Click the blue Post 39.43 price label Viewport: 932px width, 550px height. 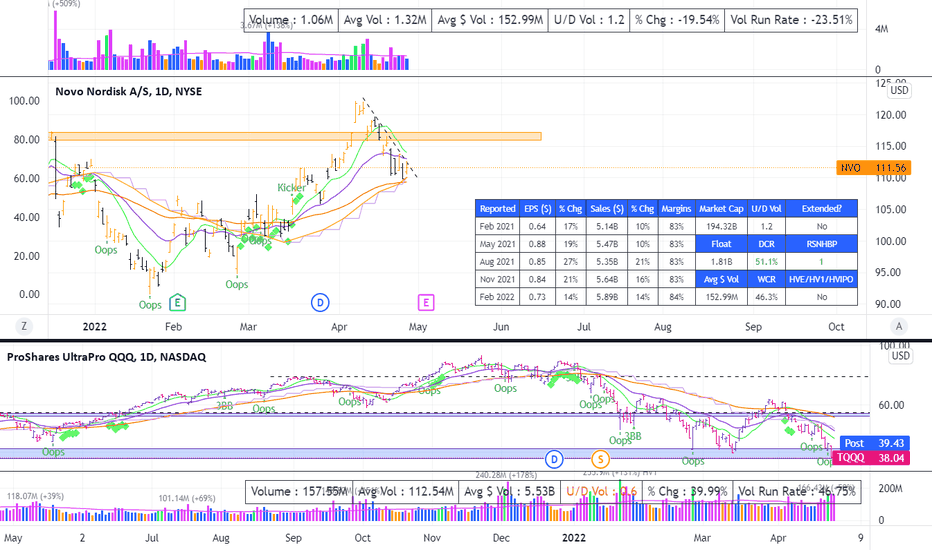874,443
